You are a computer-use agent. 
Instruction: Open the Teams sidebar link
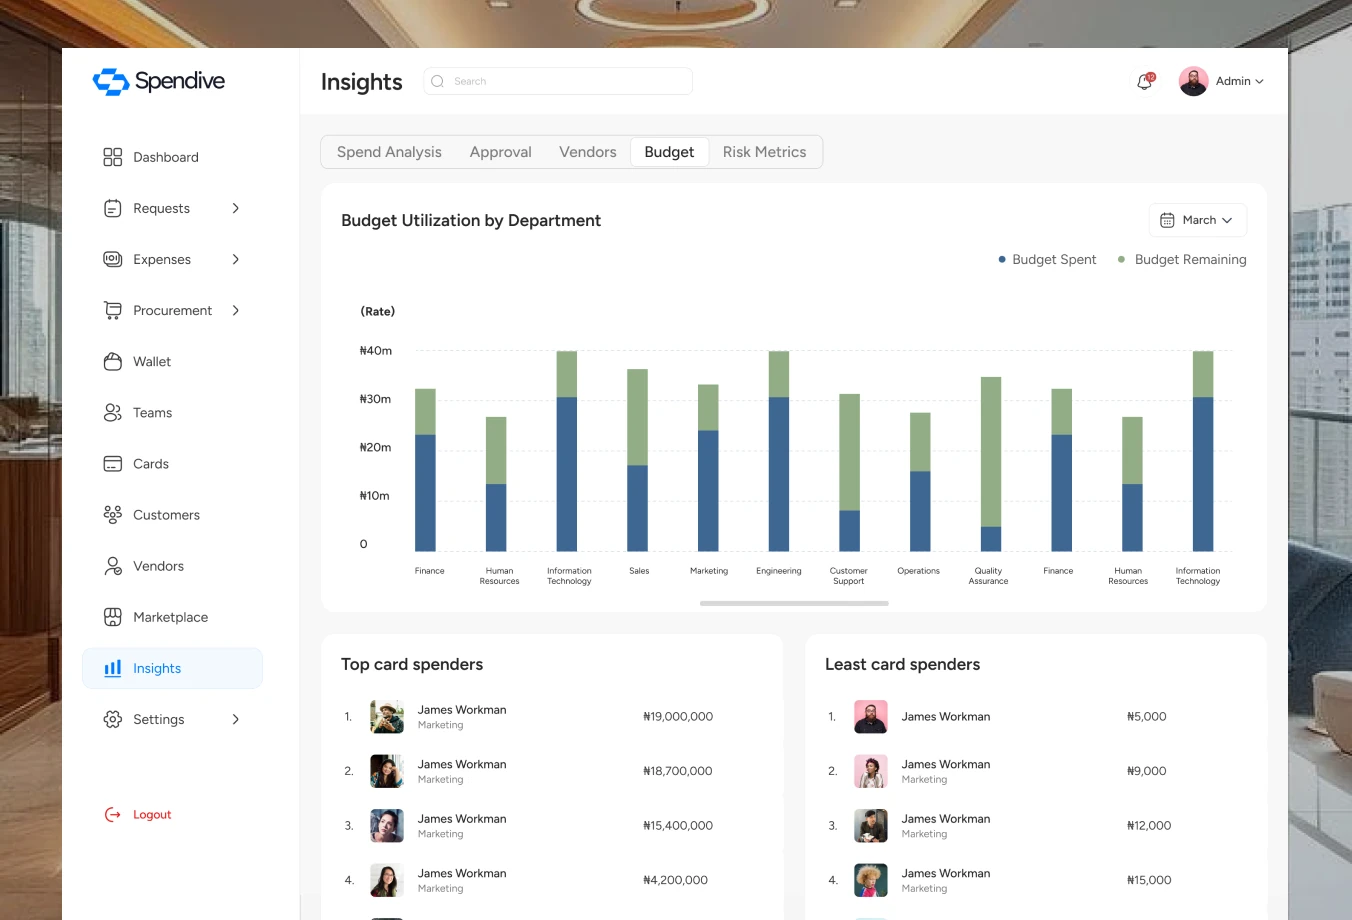click(x=153, y=412)
